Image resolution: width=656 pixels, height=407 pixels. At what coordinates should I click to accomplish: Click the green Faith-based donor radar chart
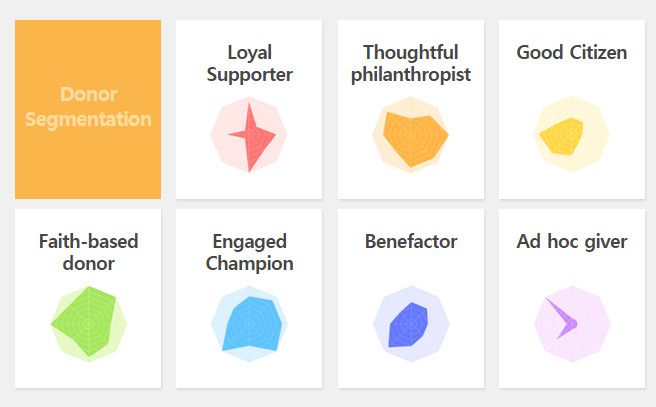click(x=89, y=324)
